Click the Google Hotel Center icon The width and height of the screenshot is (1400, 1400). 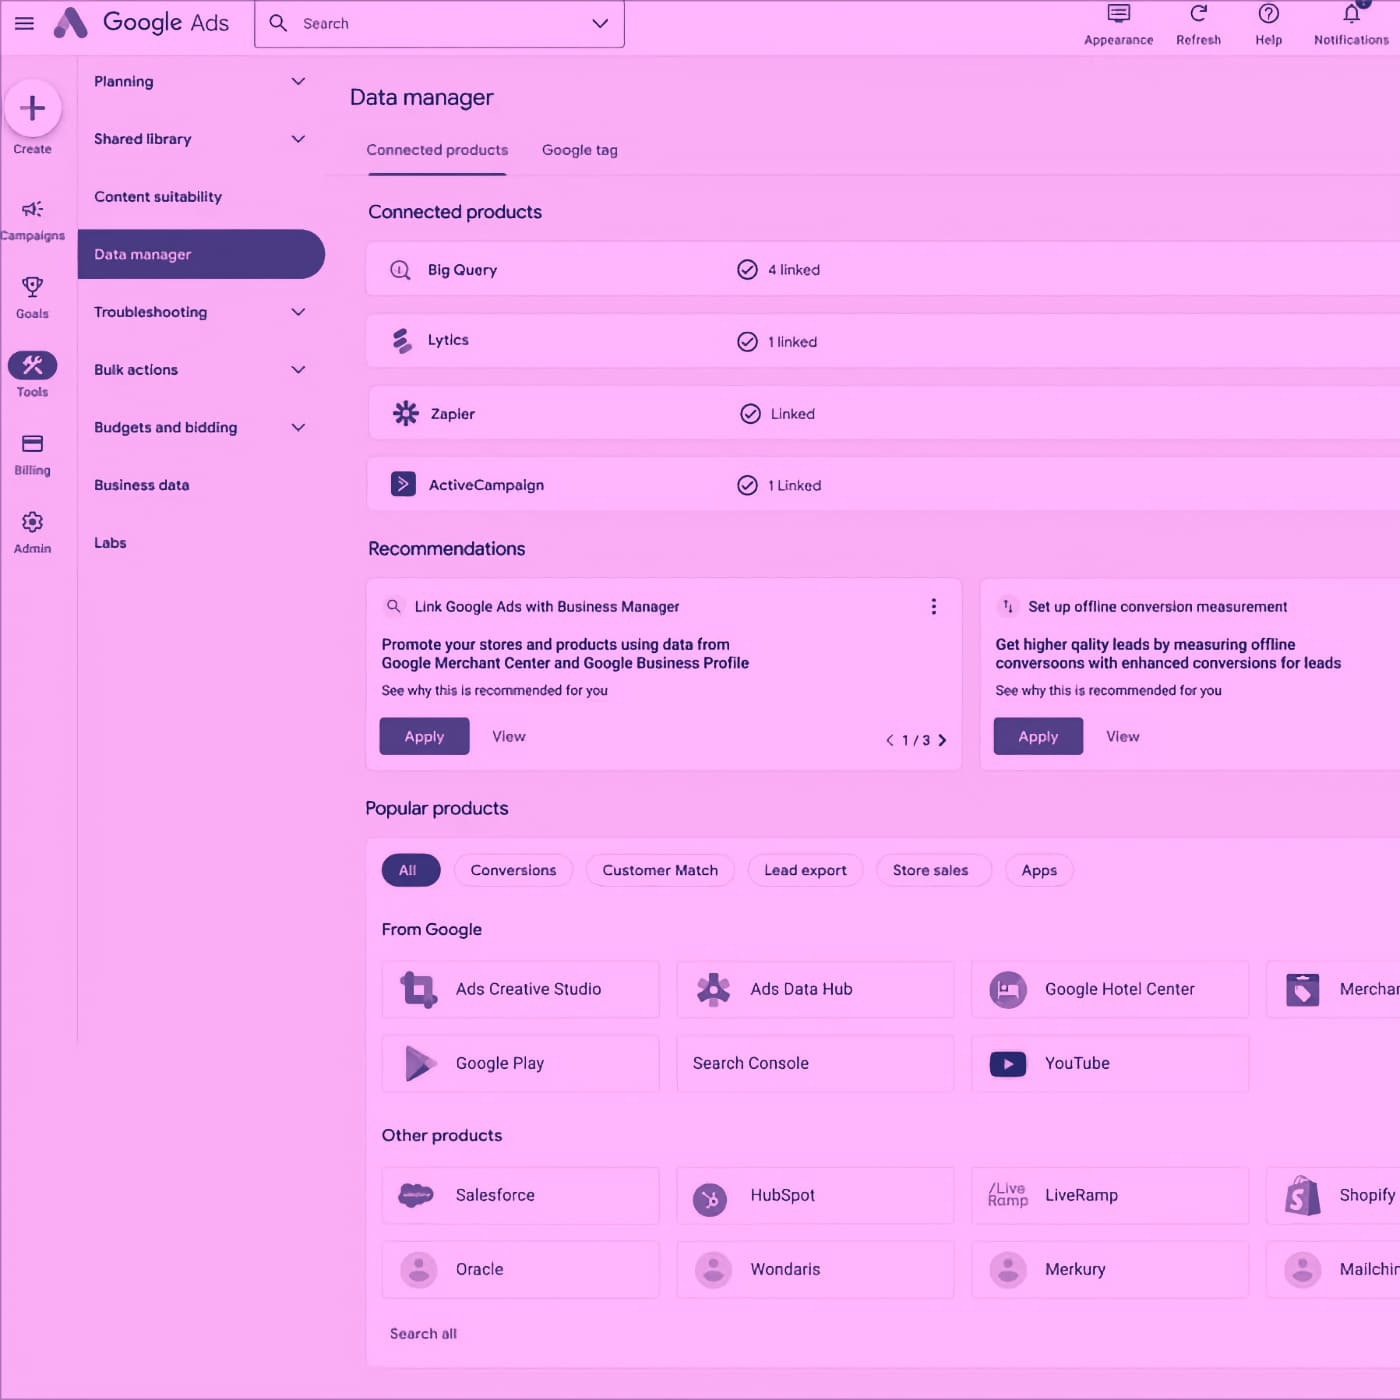click(x=1008, y=990)
